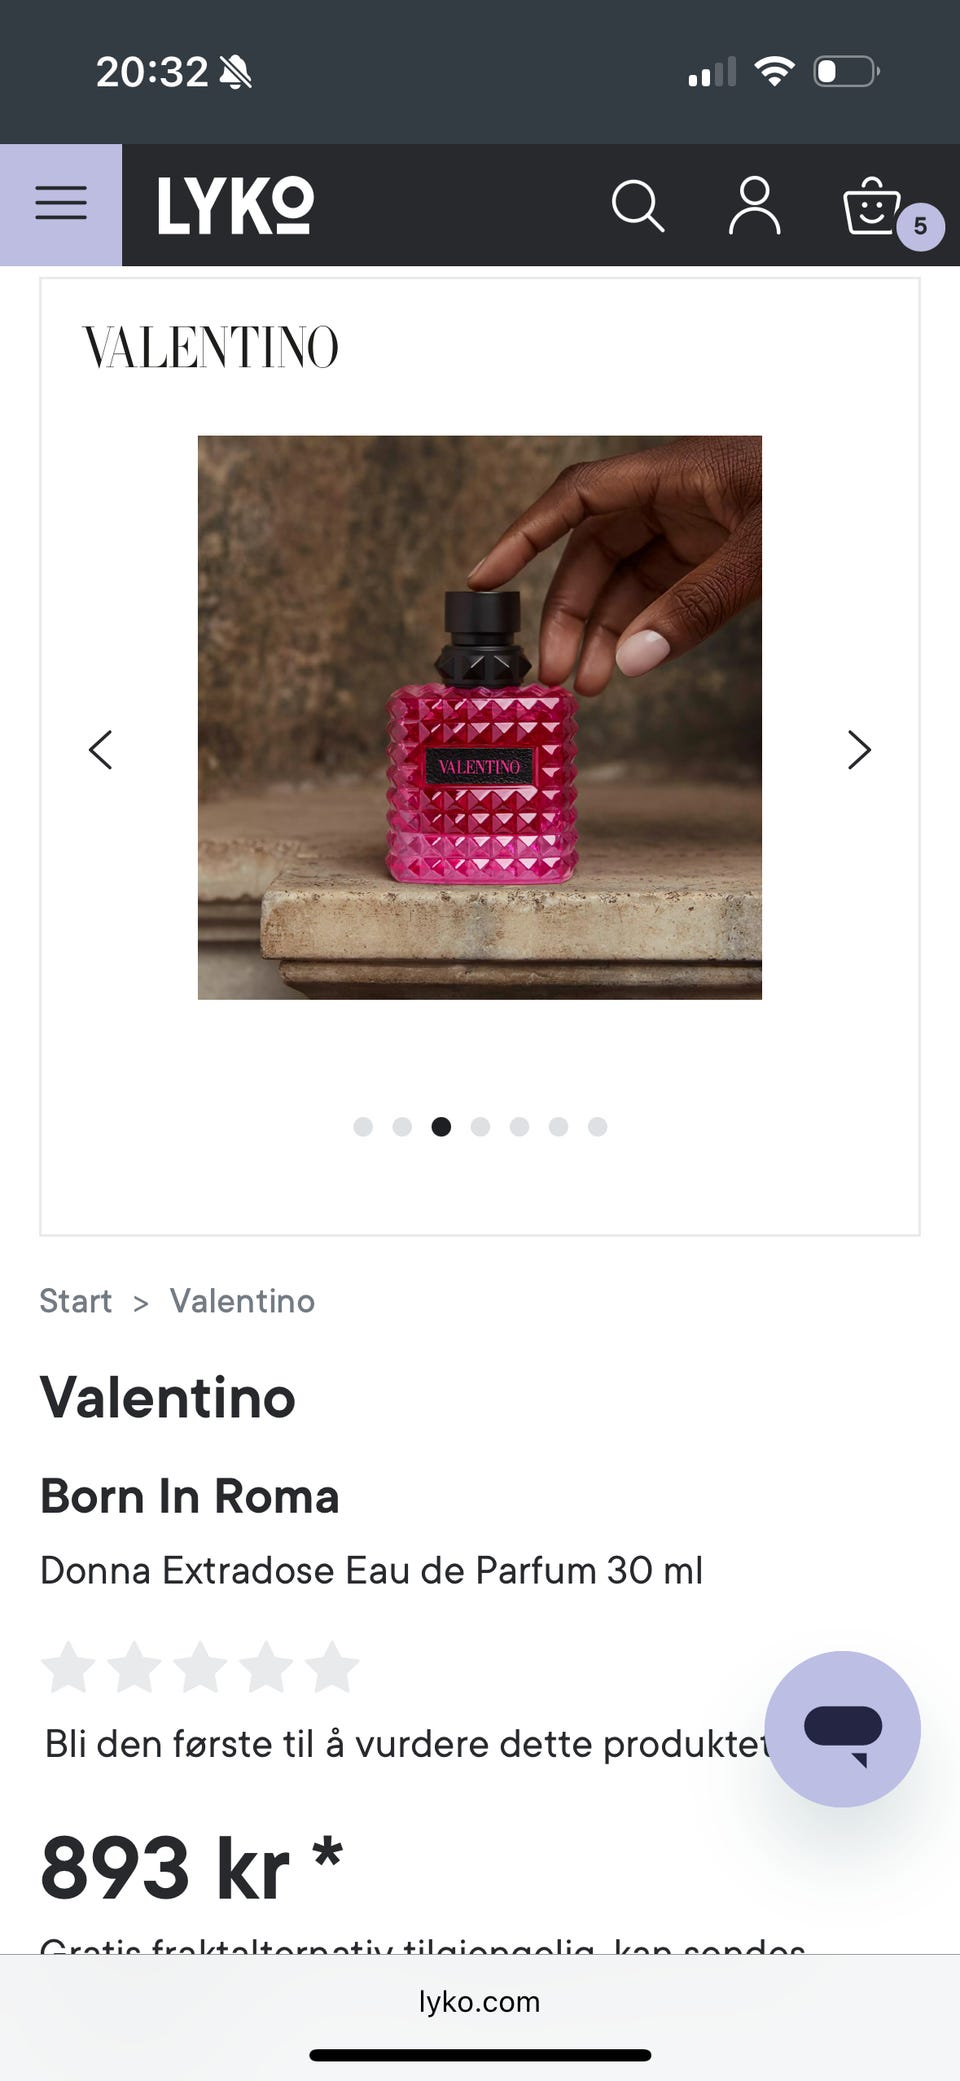Viewport: 960px width, 2081px height.
Task: Open the user account icon
Action: pyautogui.click(x=754, y=206)
